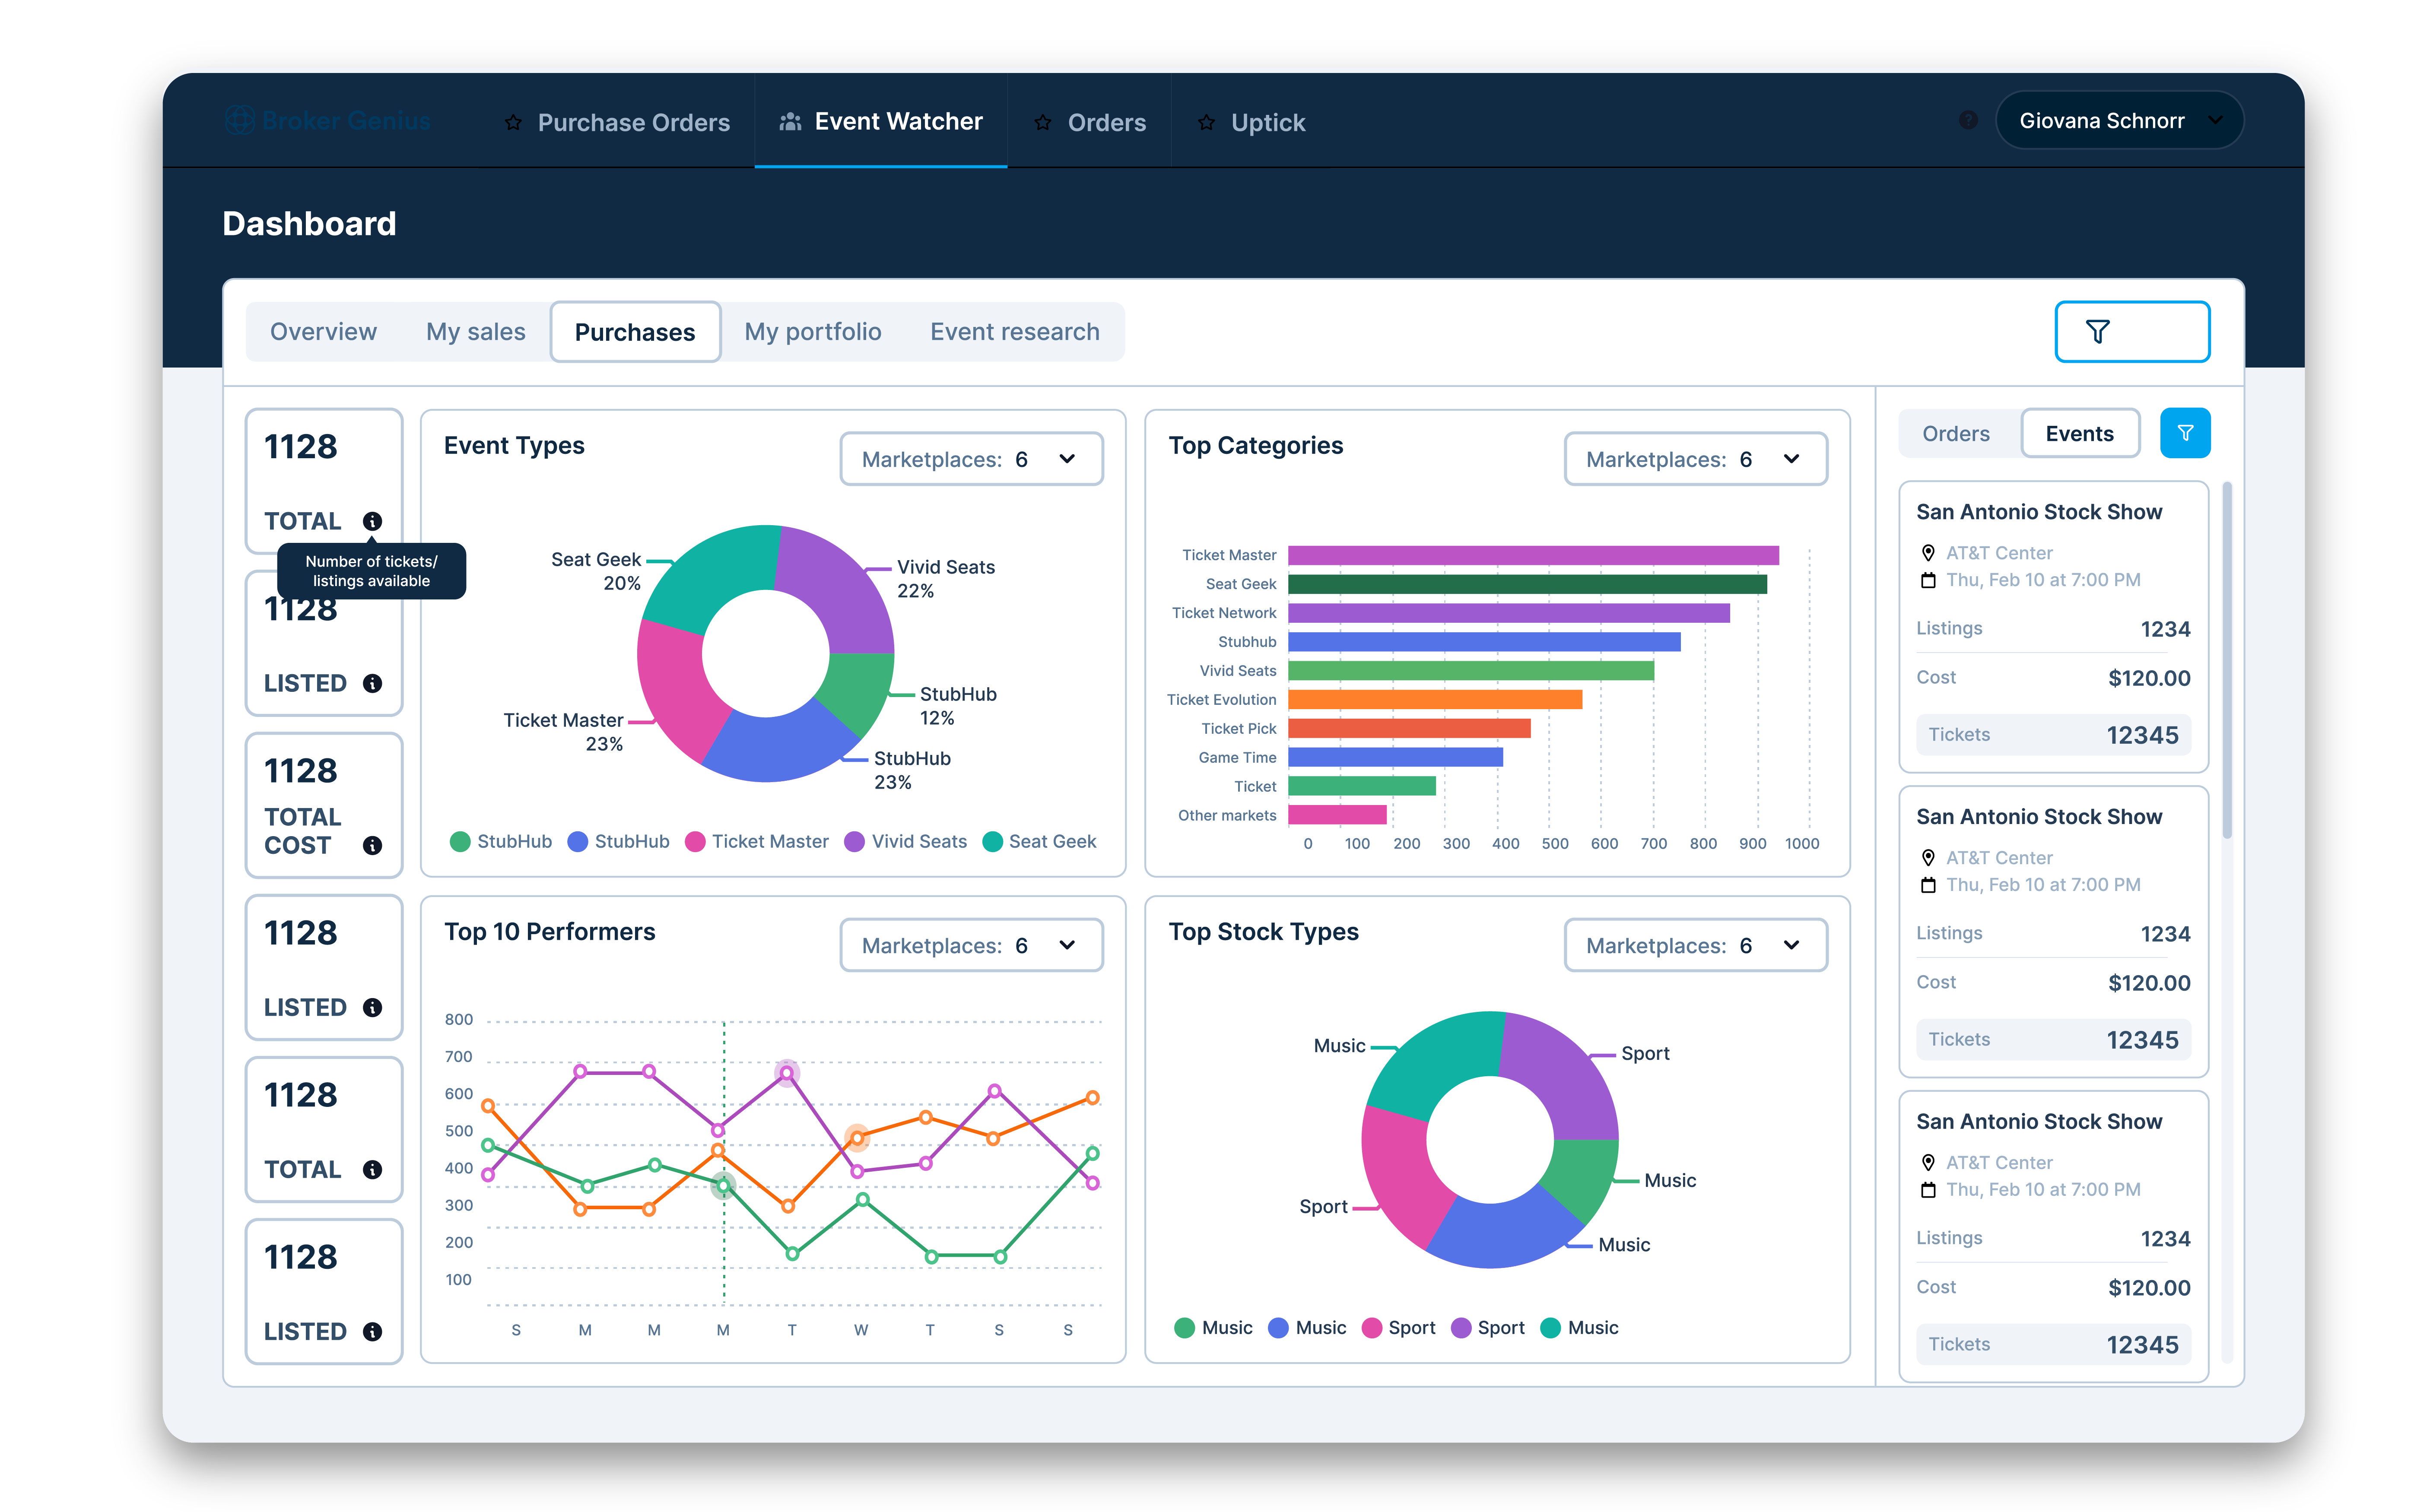The width and height of the screenshot is (2430, 1512).
Task: Toggle Seat Geek in Event Types legend
Action: [1040, 841]
